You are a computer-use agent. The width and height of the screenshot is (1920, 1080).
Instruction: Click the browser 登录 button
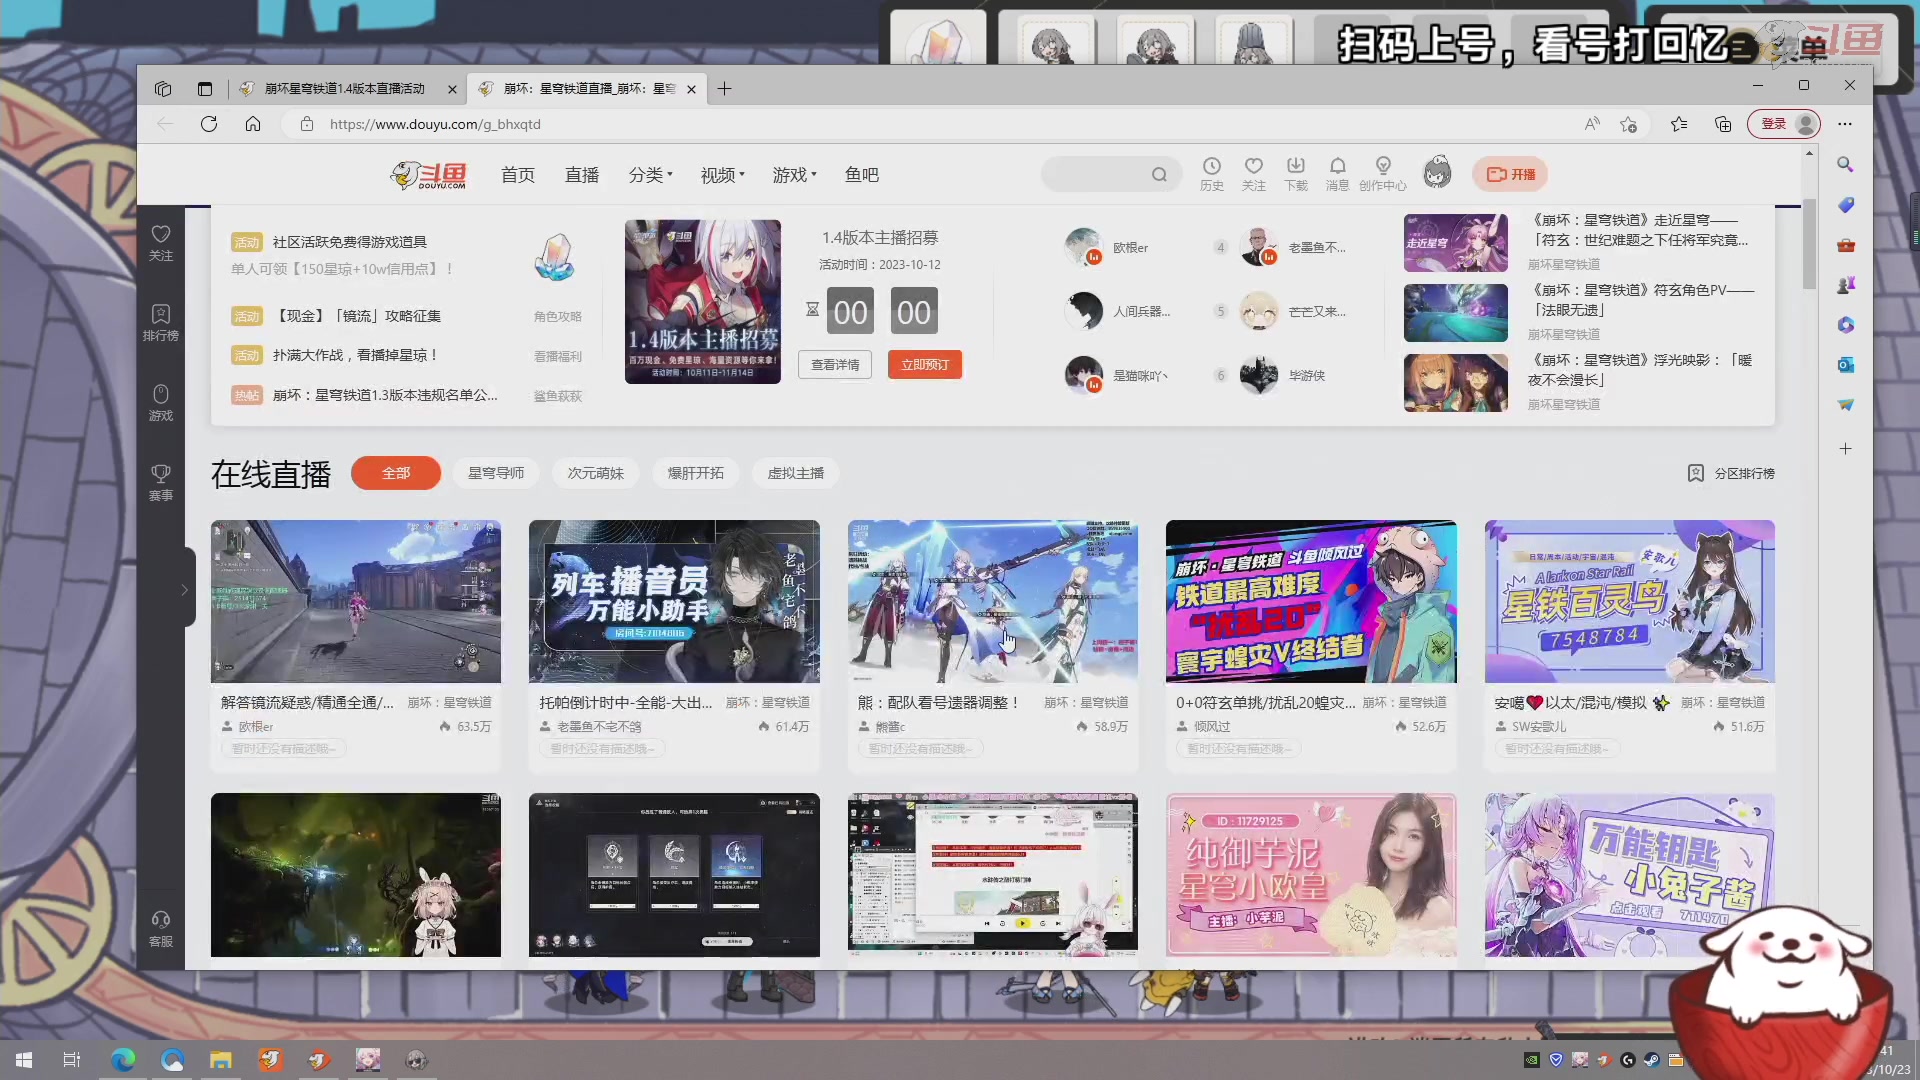(1784, 124)
